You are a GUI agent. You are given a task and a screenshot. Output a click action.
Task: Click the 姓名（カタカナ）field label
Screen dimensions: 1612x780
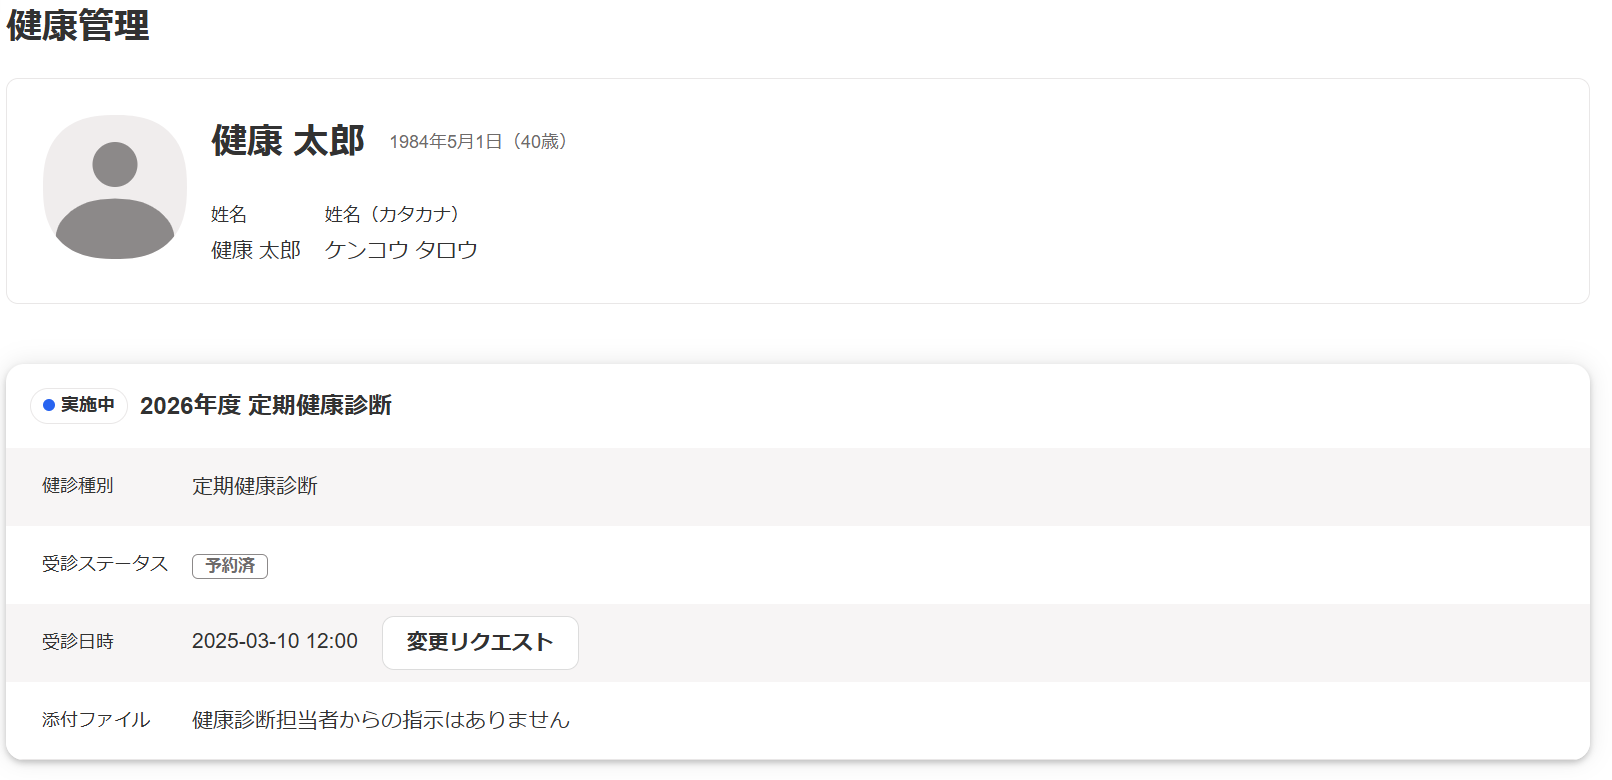pos(392,214)
